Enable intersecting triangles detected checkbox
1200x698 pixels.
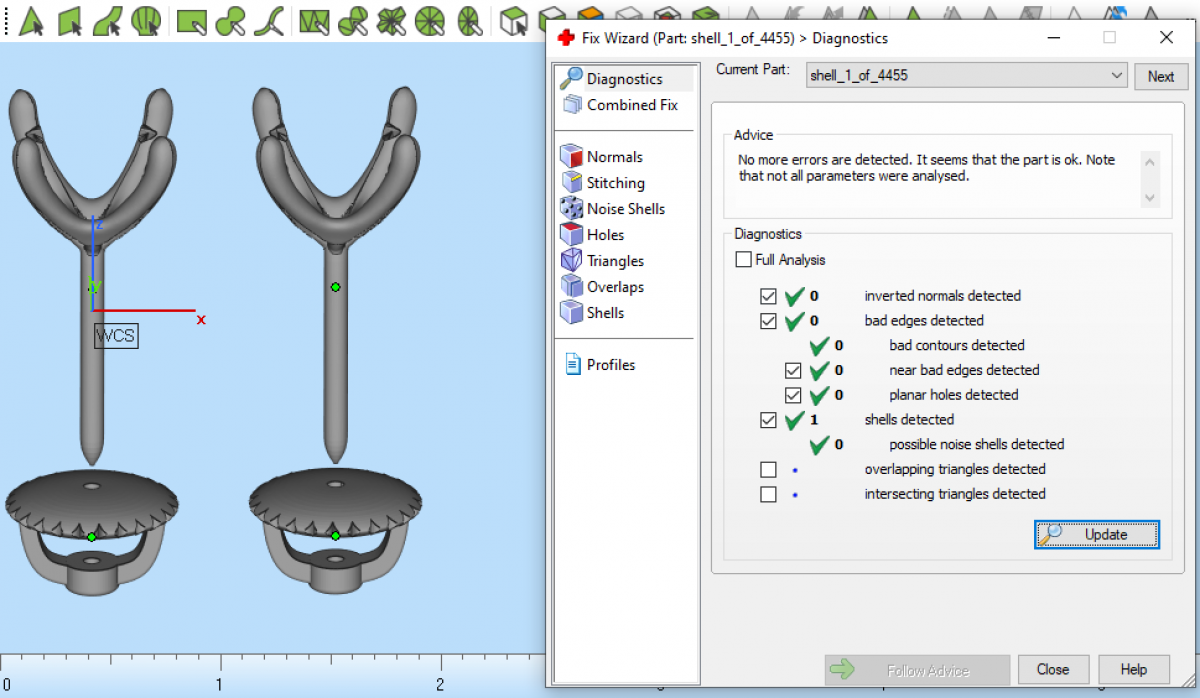pyautogui.click(x=768, y=494)
